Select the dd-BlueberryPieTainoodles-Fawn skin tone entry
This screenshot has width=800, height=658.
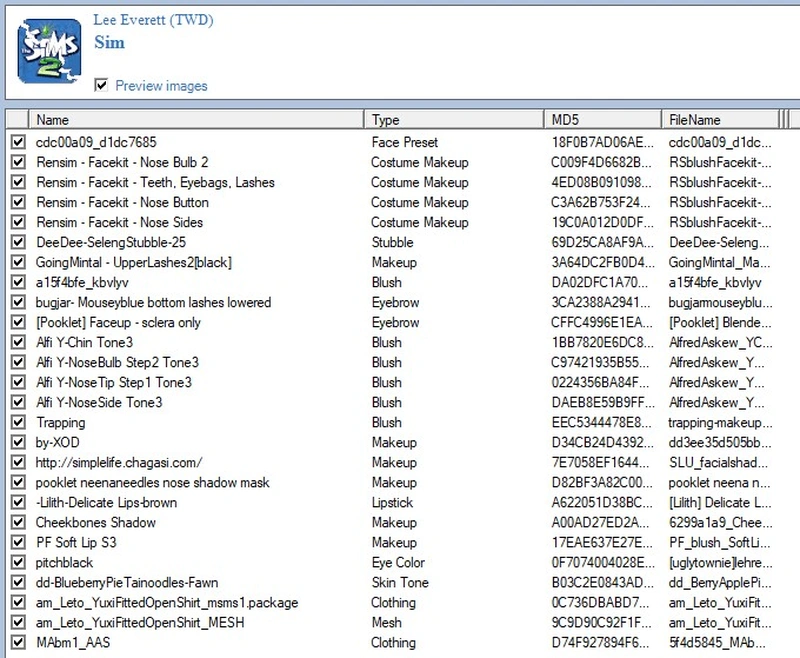point(127,582)
